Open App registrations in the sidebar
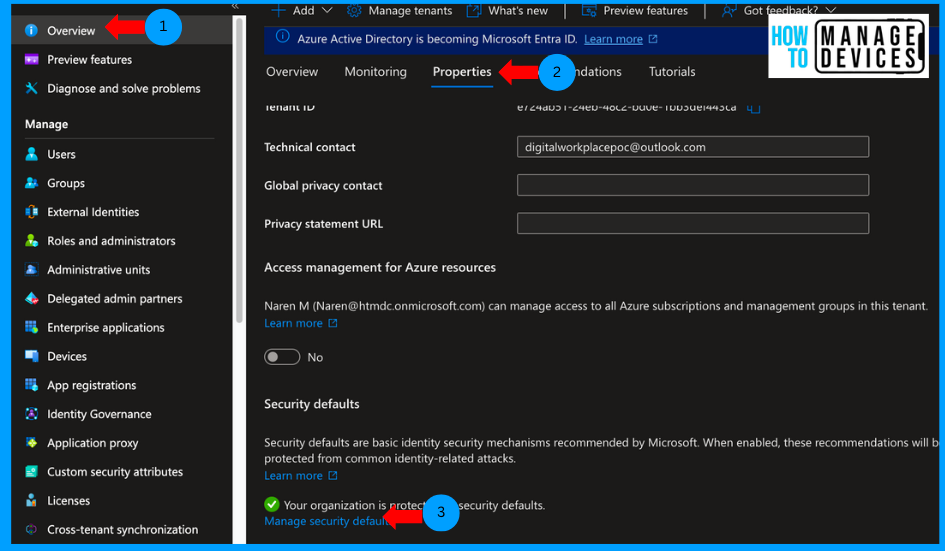 [92, 386]
